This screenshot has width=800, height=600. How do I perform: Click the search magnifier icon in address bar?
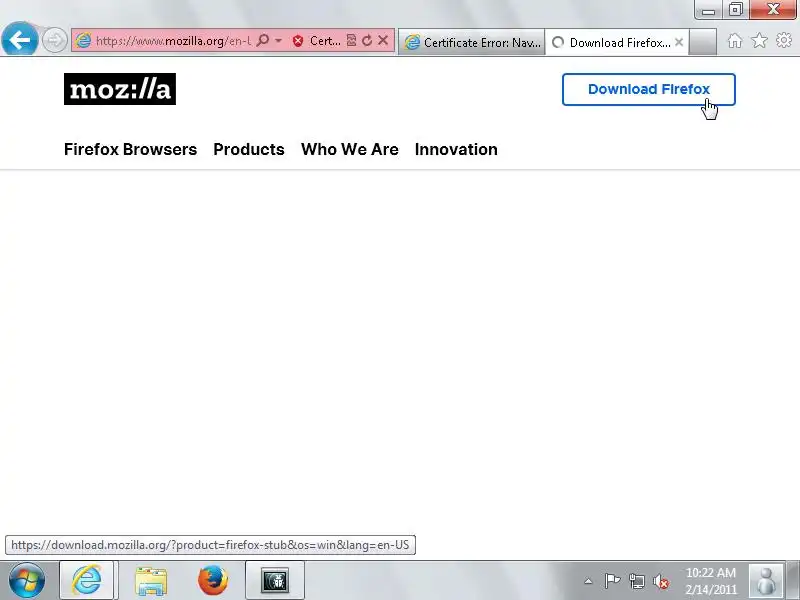click(263, 40)
